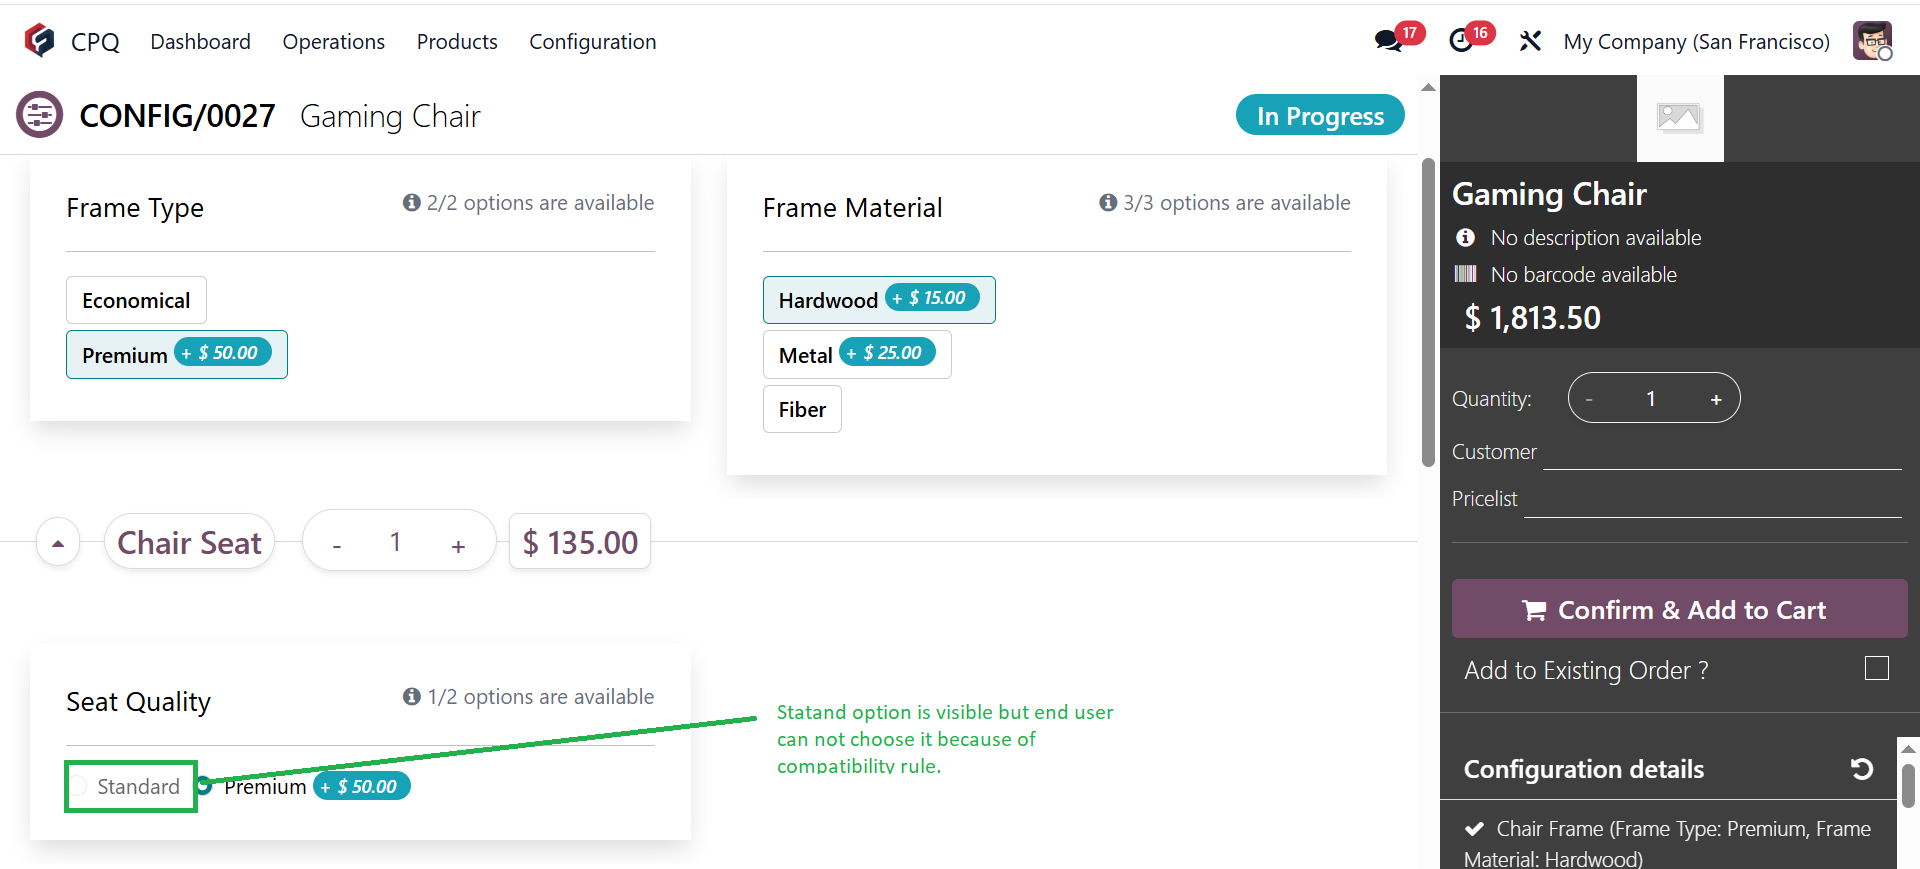The height and width of the screenshot is (869, 1920).
Task: Click the Gaming Chair image placeholder
Action: (1680, 118)
